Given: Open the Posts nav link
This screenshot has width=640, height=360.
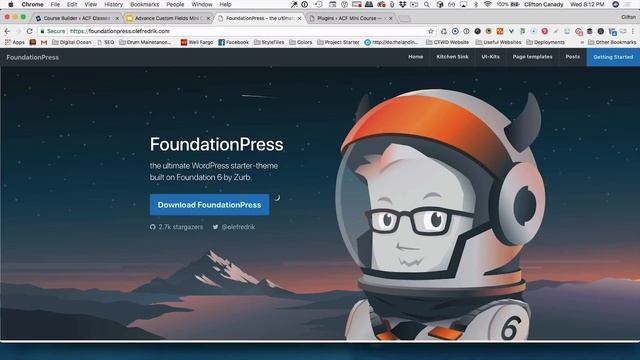Looking at the screenshot, I should pyautogui.click(x=572, y=57).
